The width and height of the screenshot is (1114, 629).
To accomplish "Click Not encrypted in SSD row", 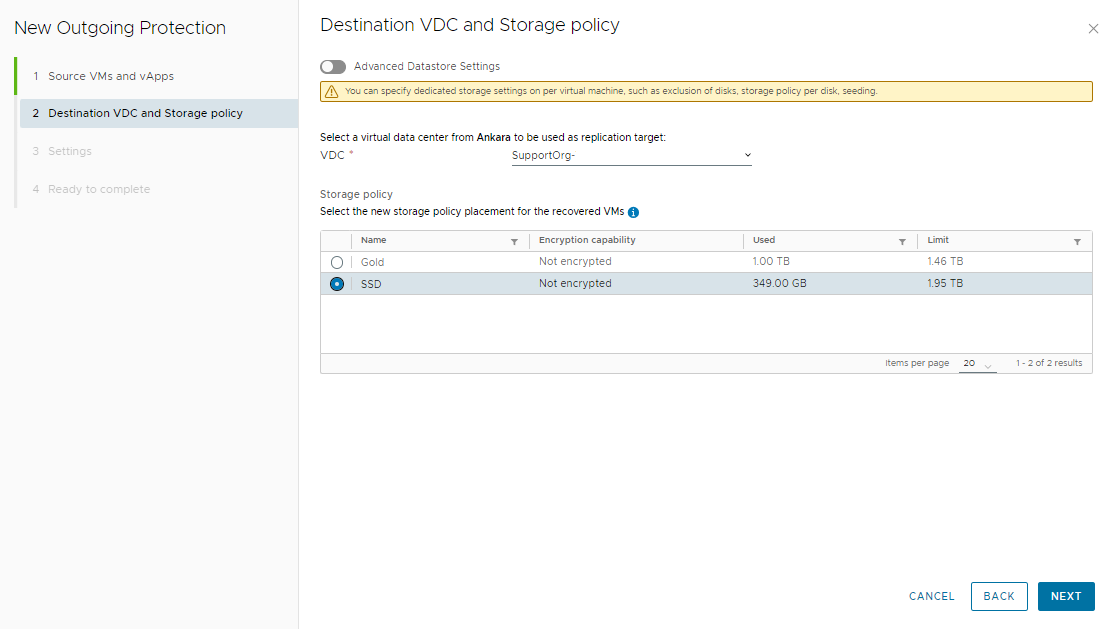I will pyautogui.click(x=575, y=284).
